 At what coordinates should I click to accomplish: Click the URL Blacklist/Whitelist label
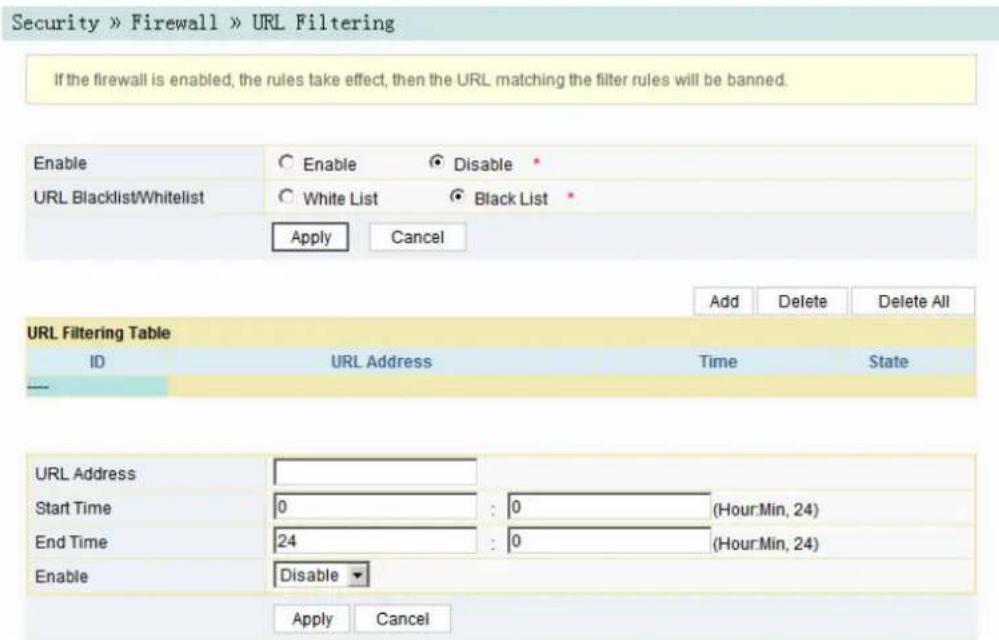[x=119, y=197]
